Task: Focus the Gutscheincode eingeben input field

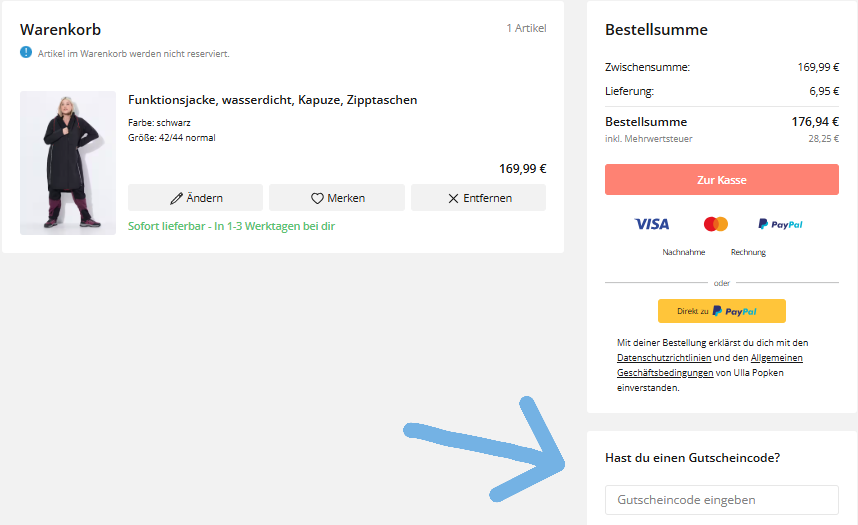Action: 721,499
